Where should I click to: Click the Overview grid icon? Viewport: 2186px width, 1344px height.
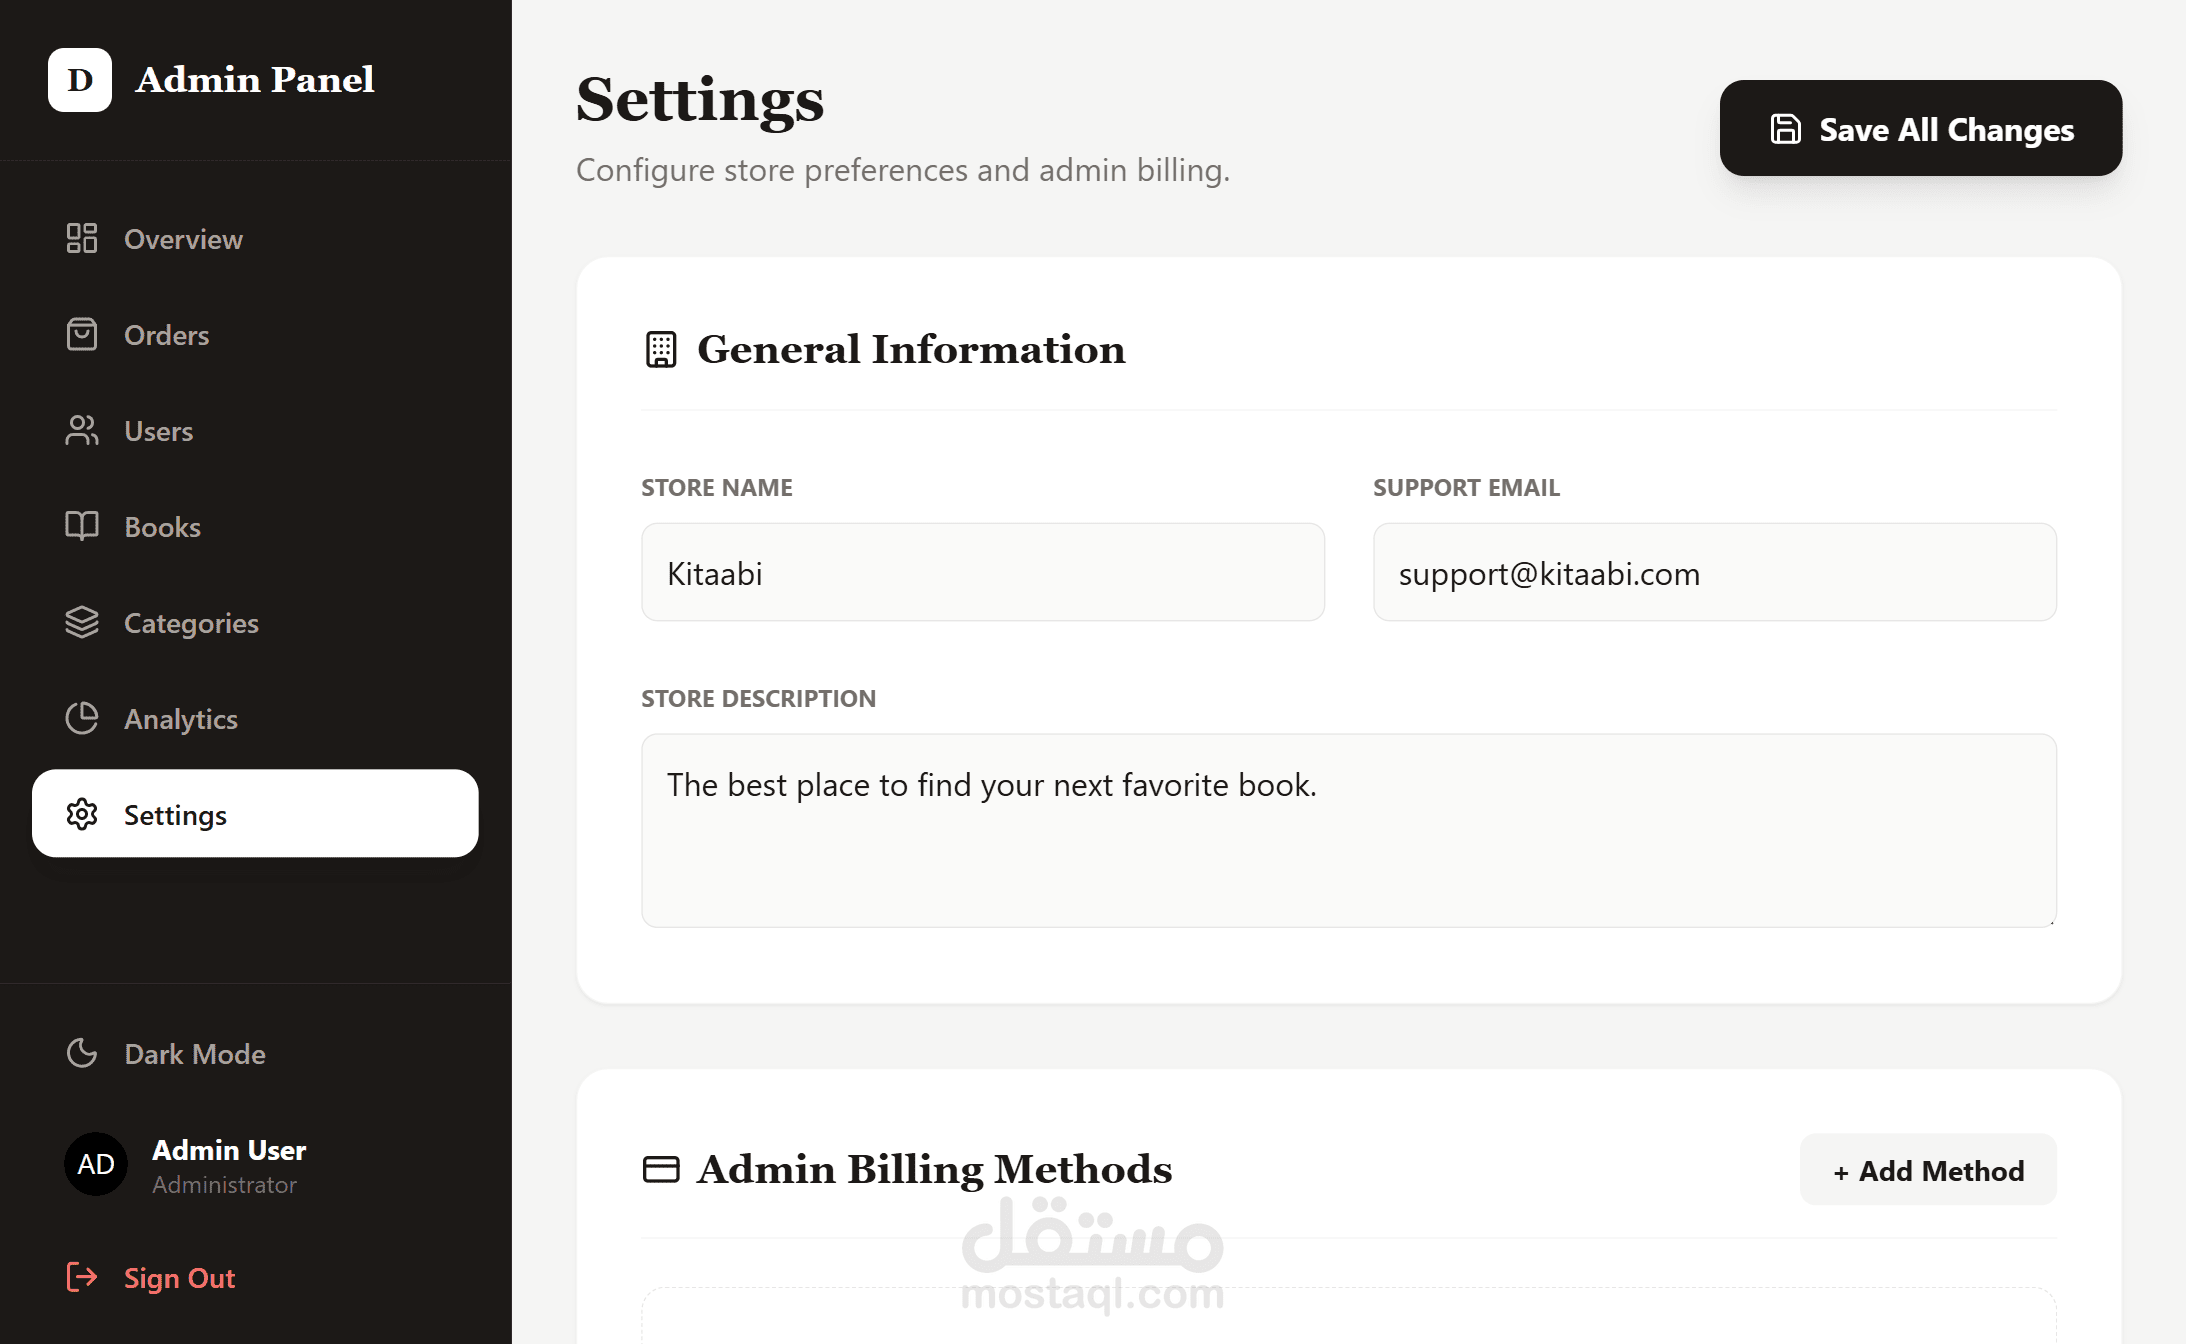point(82,238)
